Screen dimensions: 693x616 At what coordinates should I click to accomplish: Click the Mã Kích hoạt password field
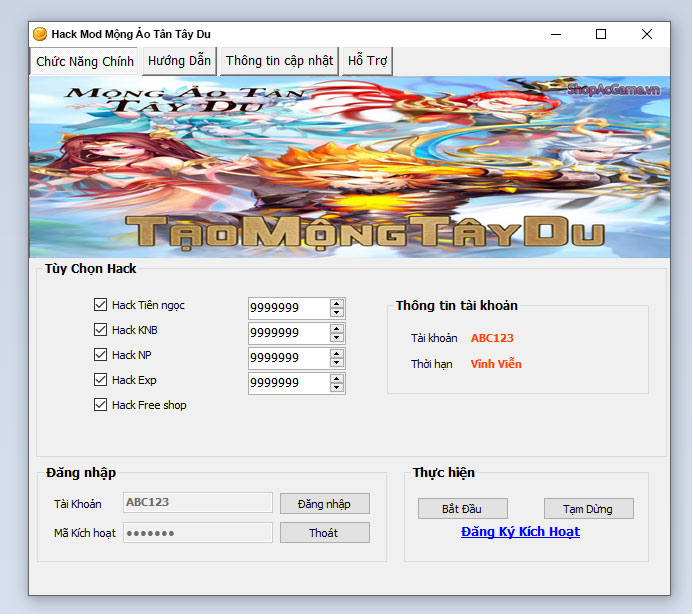[x=198, y=533]
